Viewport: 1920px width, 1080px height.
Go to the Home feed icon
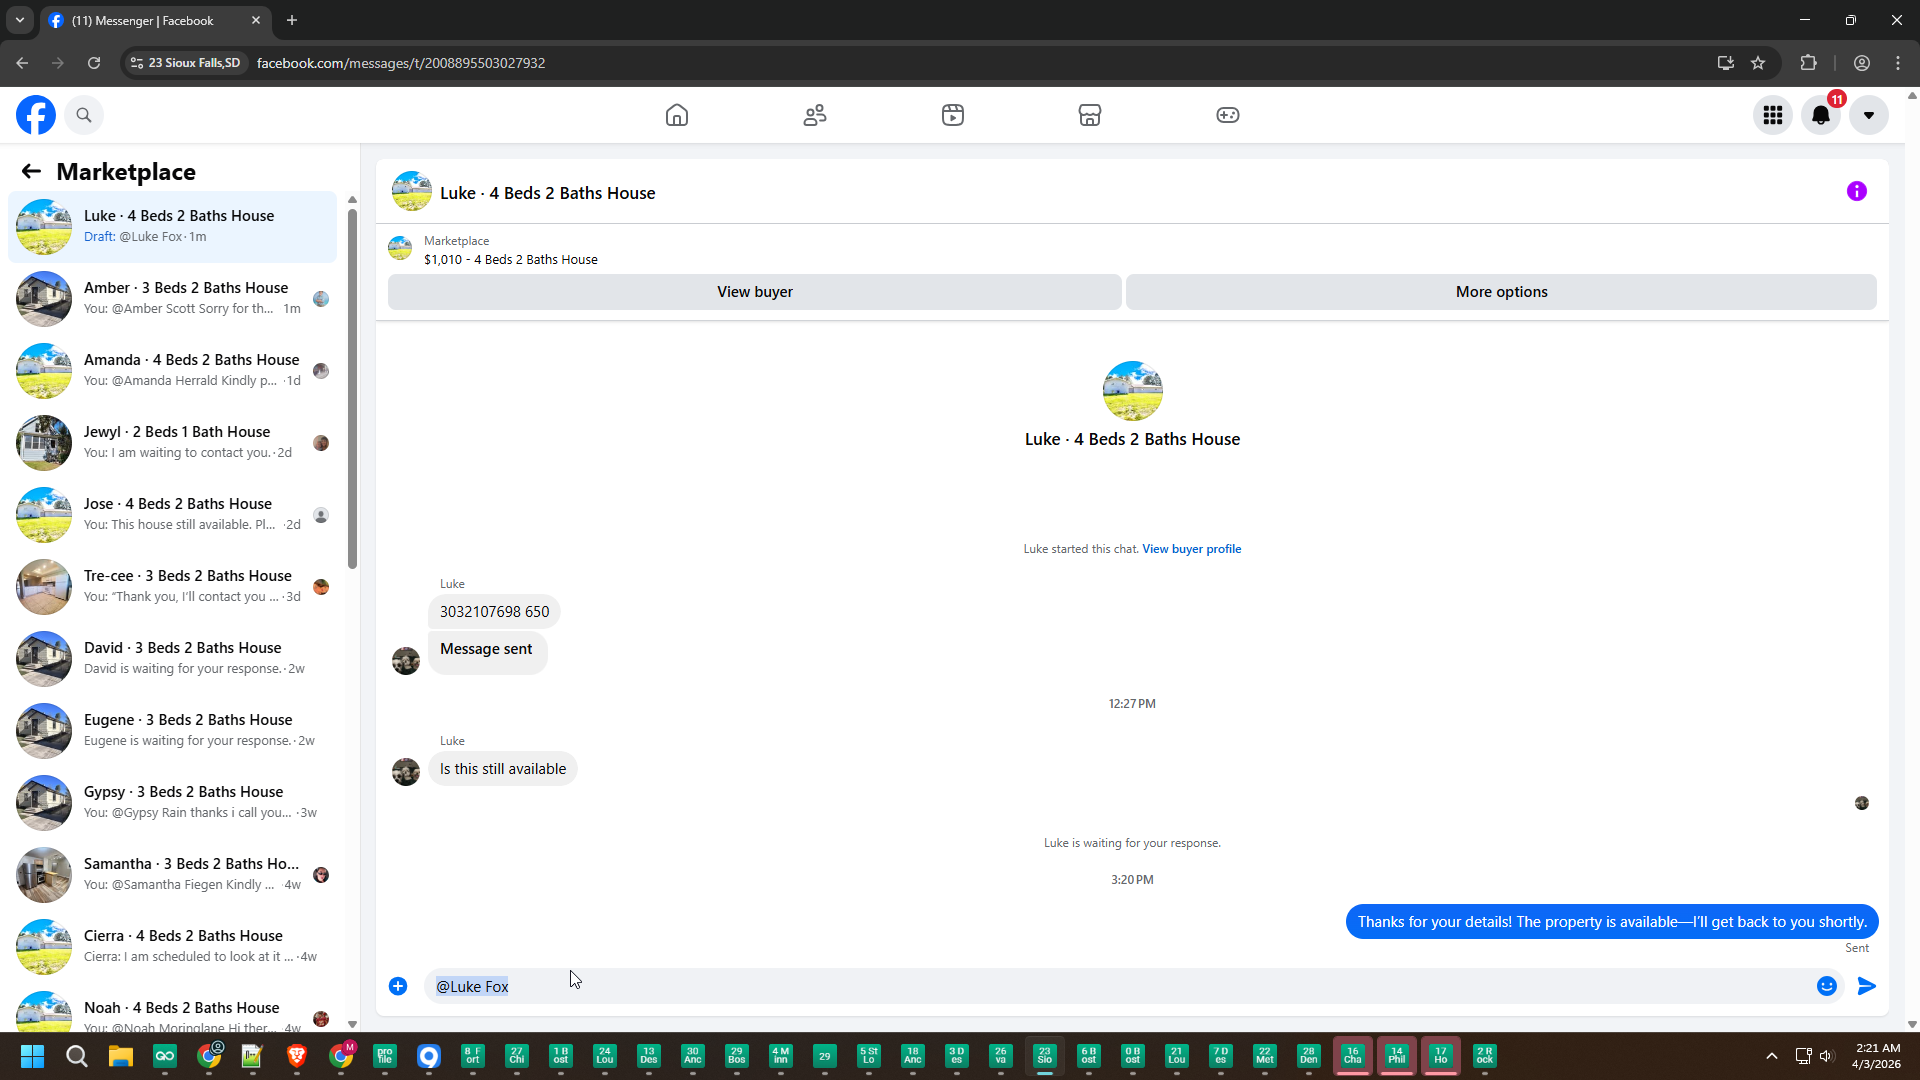(677, 115)
